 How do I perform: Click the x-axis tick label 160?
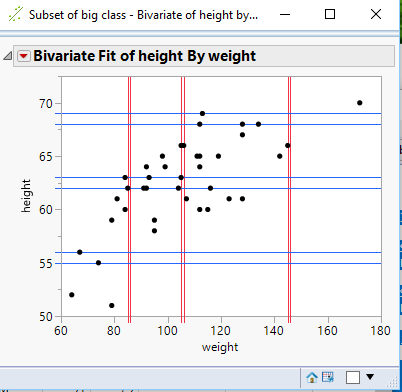pyautogui.click(x=328, y=331)
